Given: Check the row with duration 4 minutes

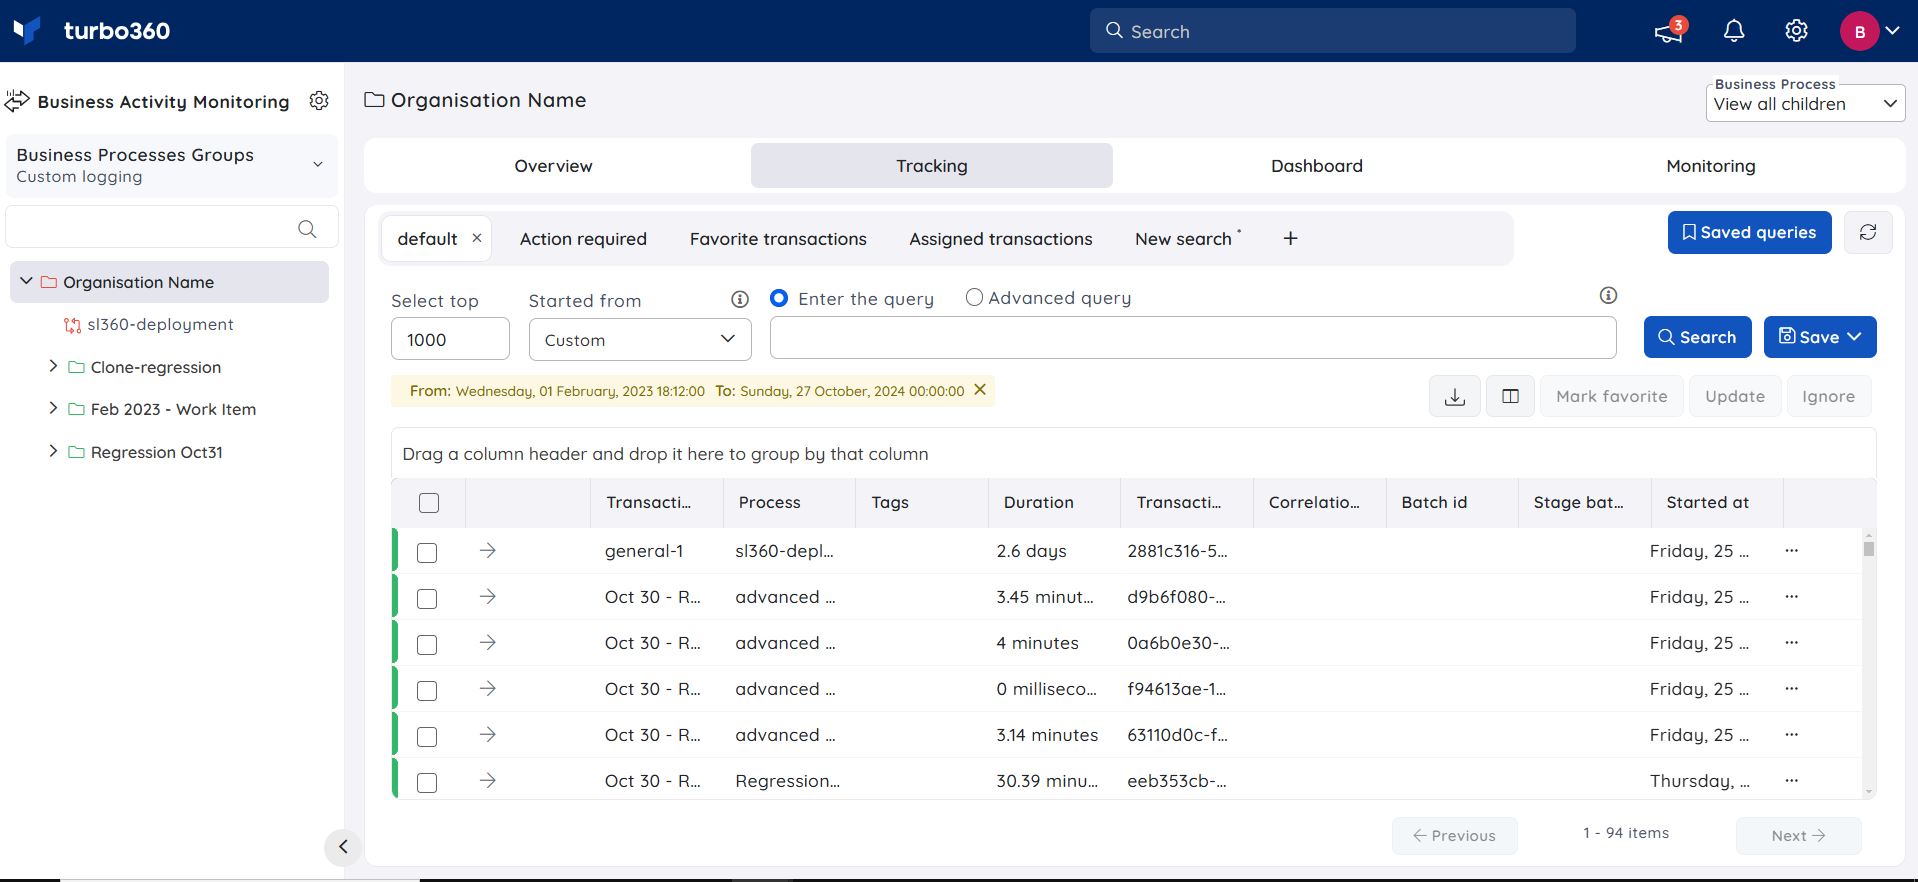Looking at the screenshot, I should (427, 645).
